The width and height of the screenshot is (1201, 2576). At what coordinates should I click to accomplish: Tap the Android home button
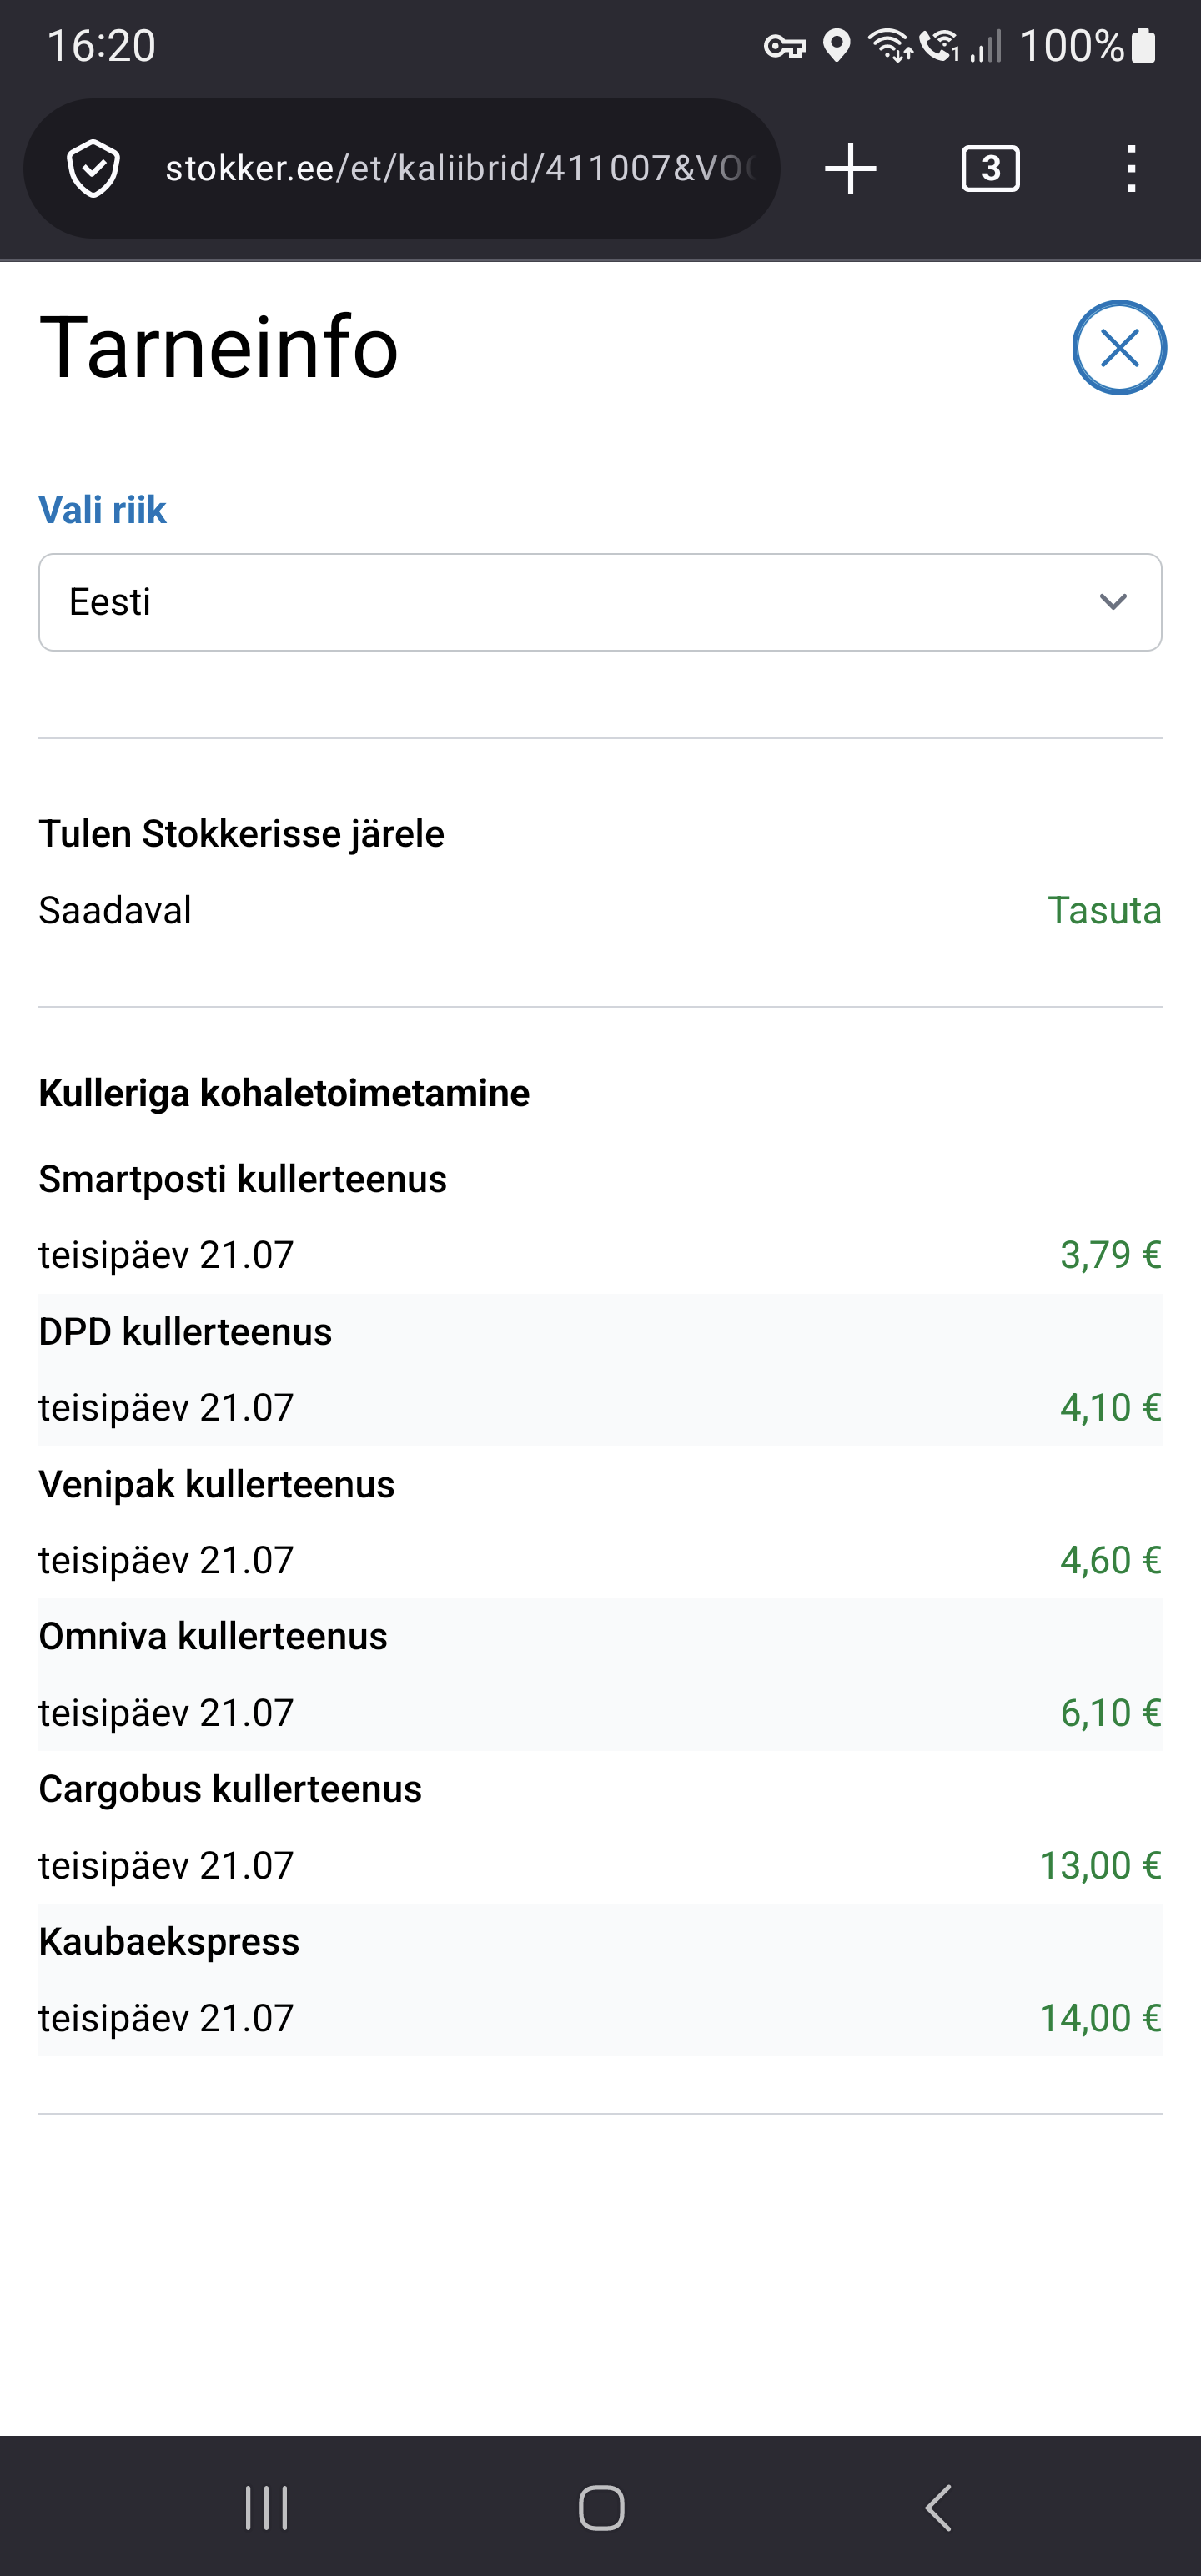(x=601, y=2508)
